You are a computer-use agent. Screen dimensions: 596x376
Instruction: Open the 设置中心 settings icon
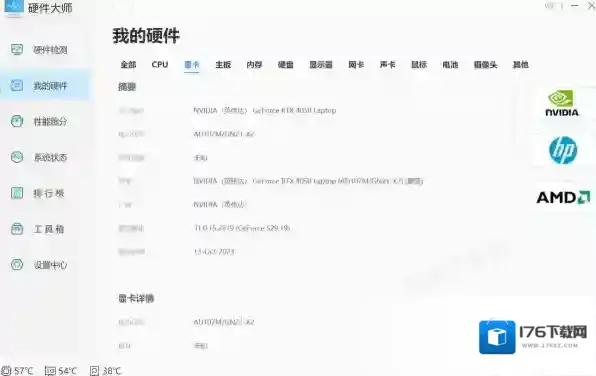(17, 265)
